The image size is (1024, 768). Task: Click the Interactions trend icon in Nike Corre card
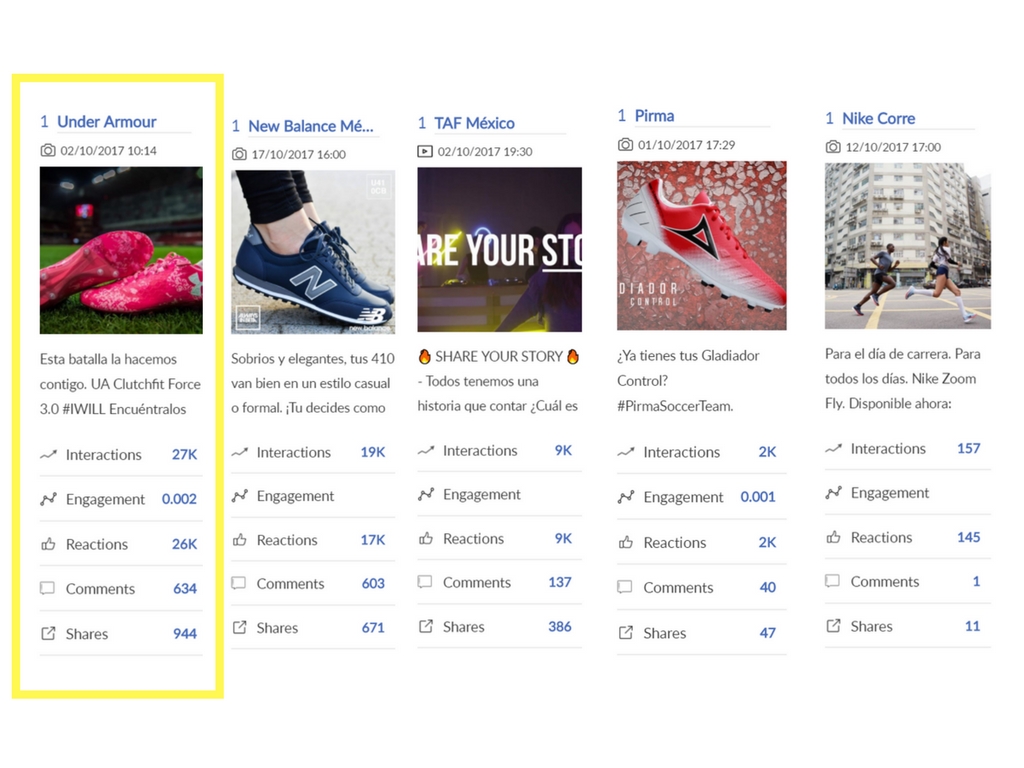pos(833,449)
